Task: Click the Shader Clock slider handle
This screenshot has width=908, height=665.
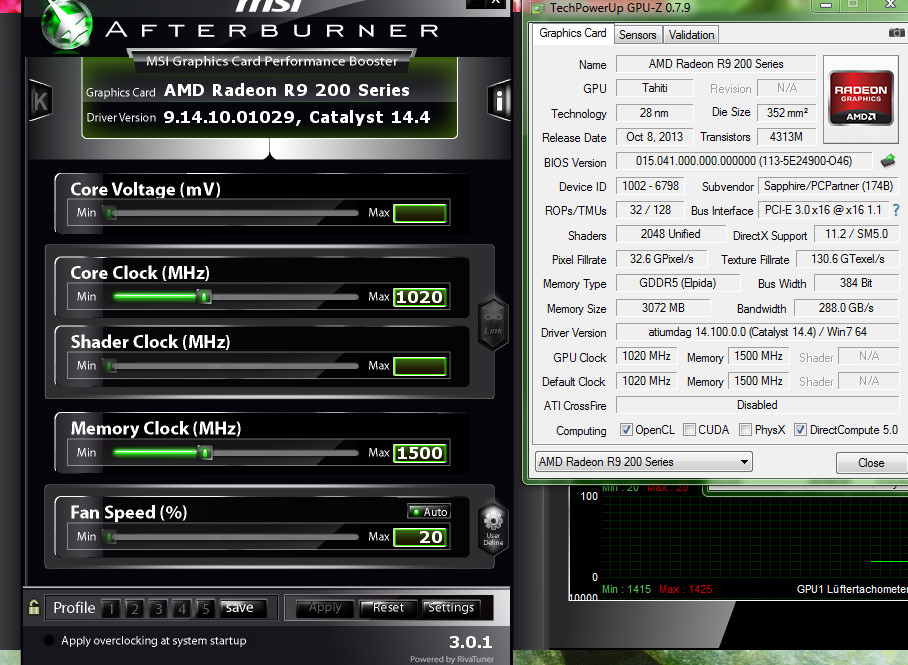Action: point(109,366)
